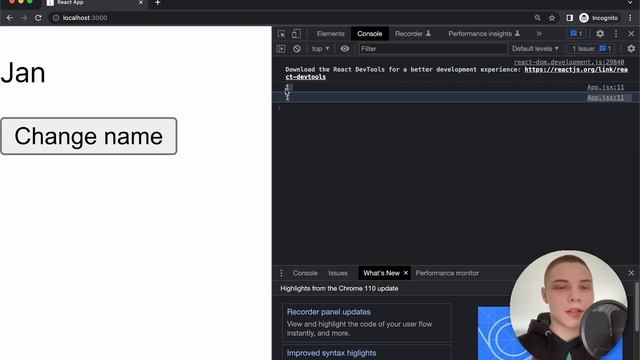The height and width of the screenshot is (360, 640).
Task: Click the Jan name text
Action: pyautogui.click(x=23, y=73)
